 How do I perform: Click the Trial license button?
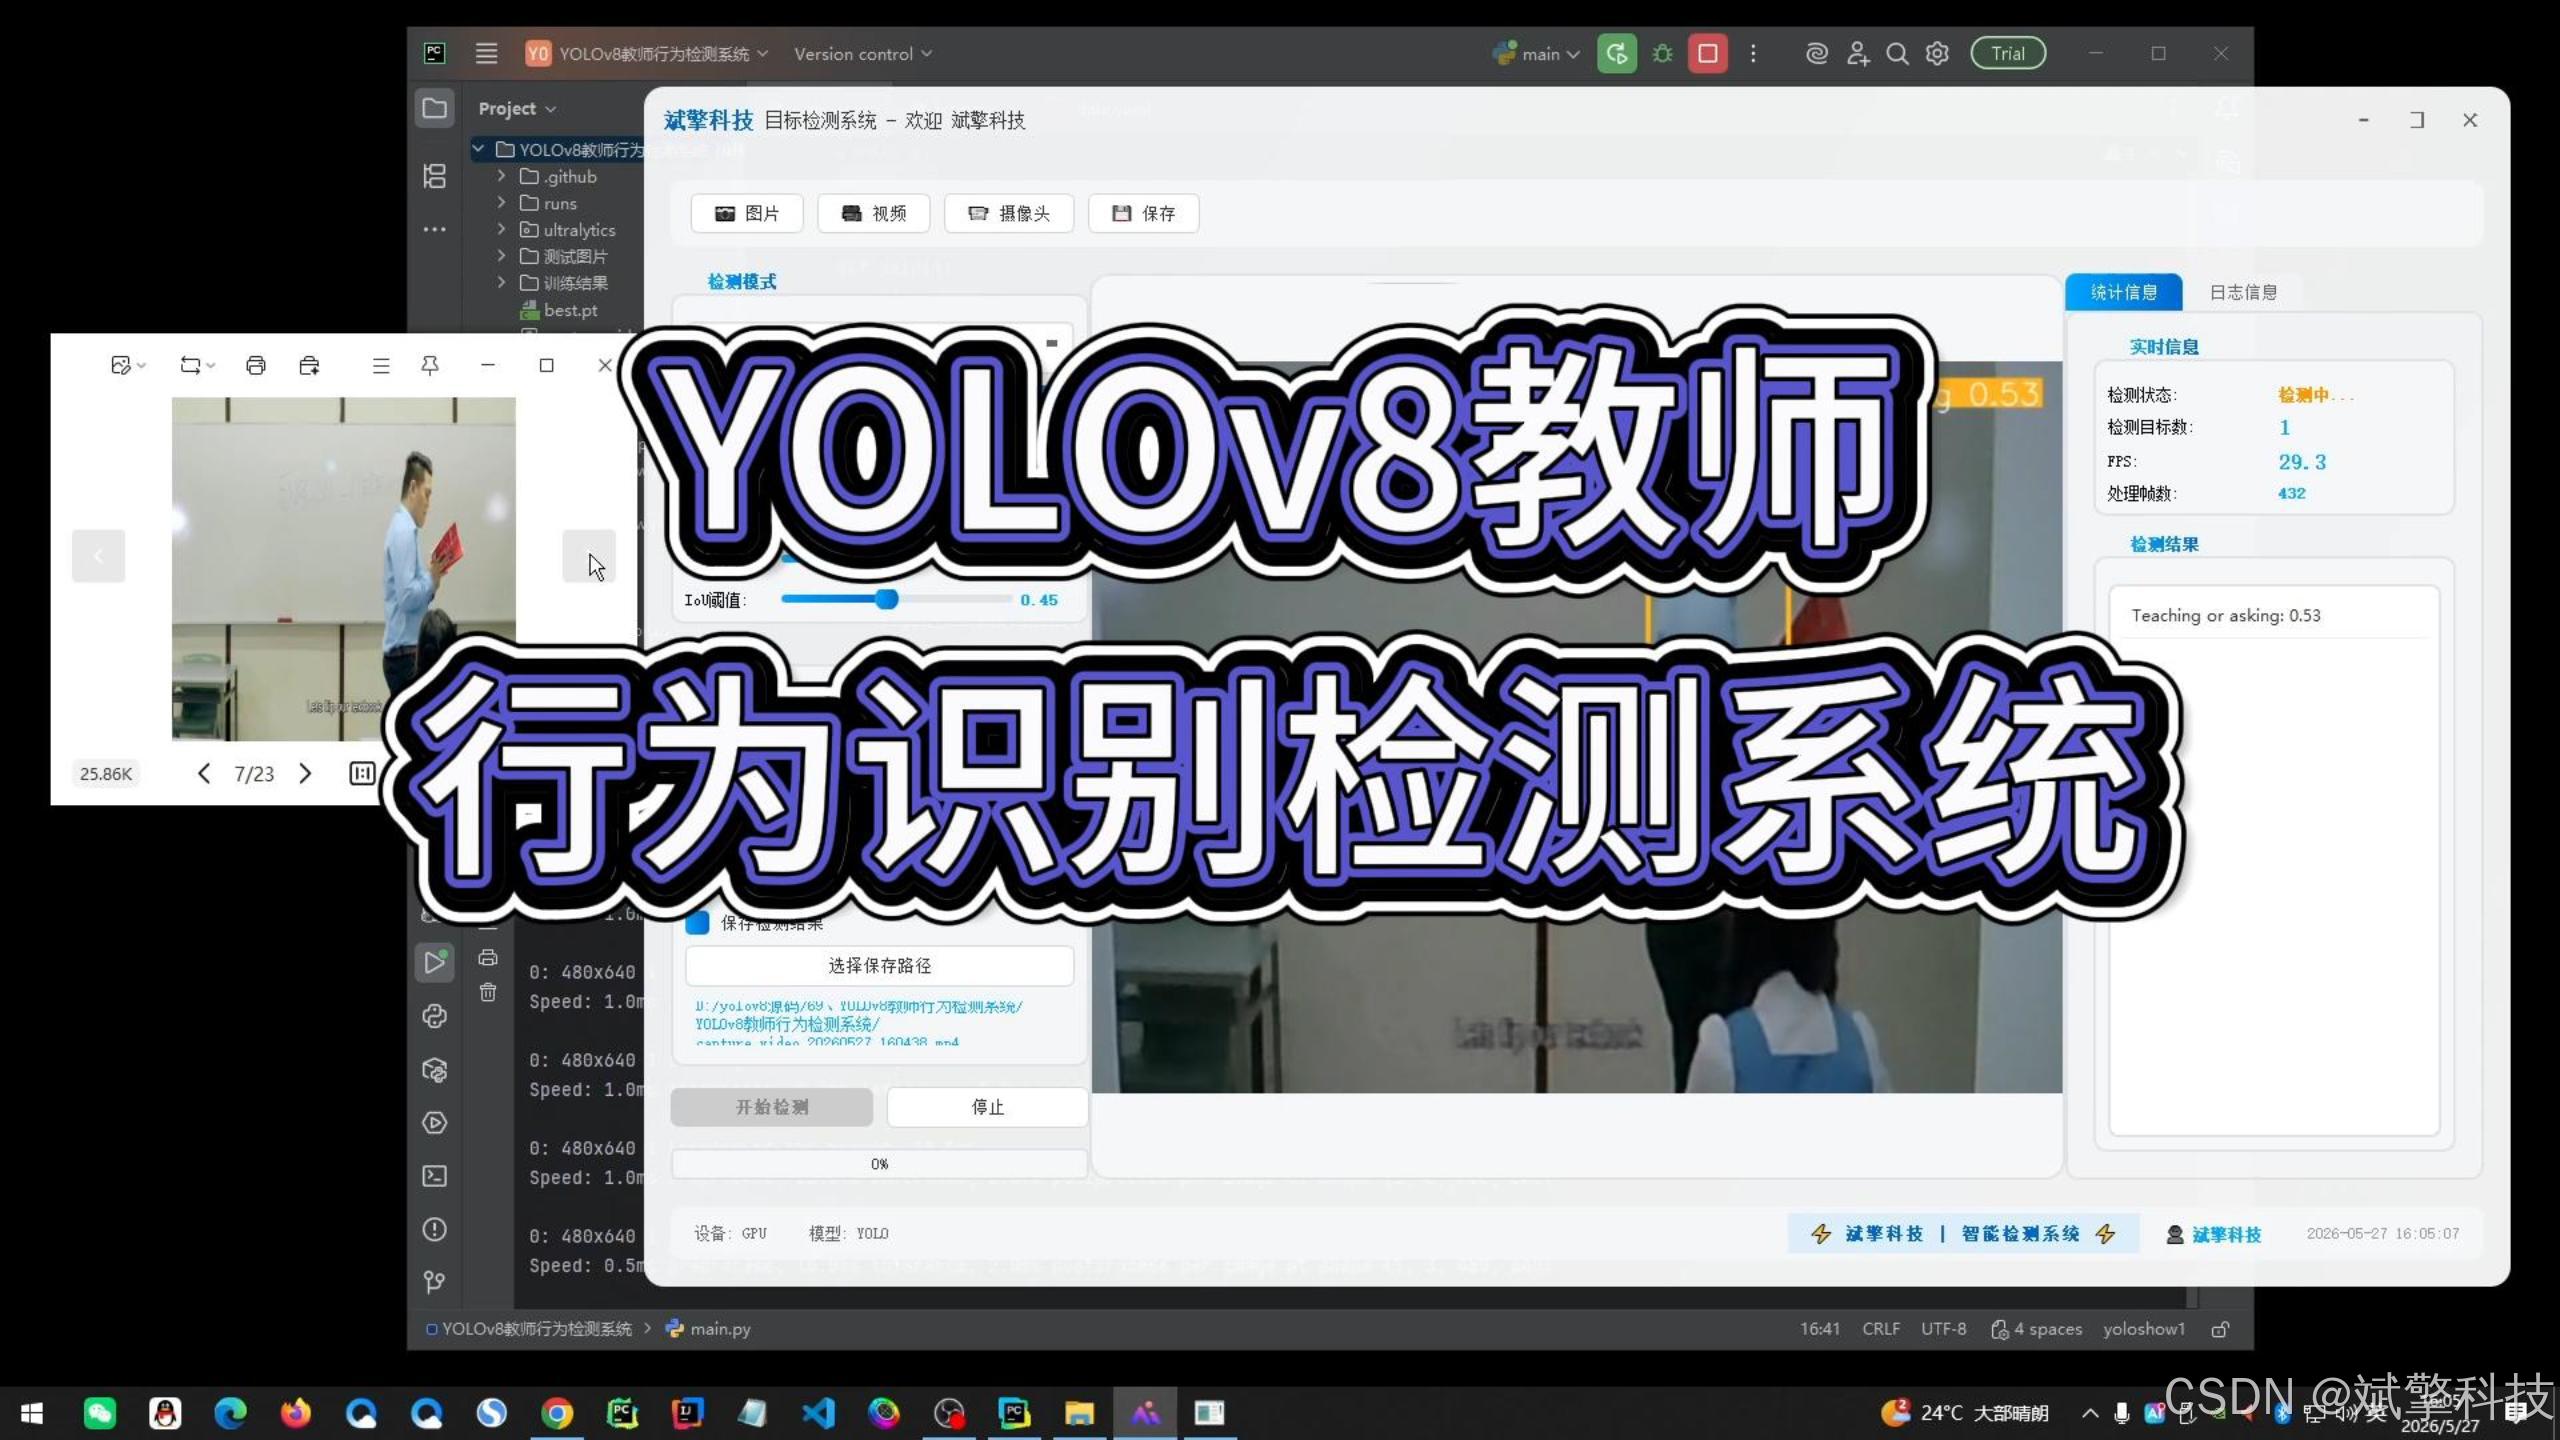[x=2008, y=54]
